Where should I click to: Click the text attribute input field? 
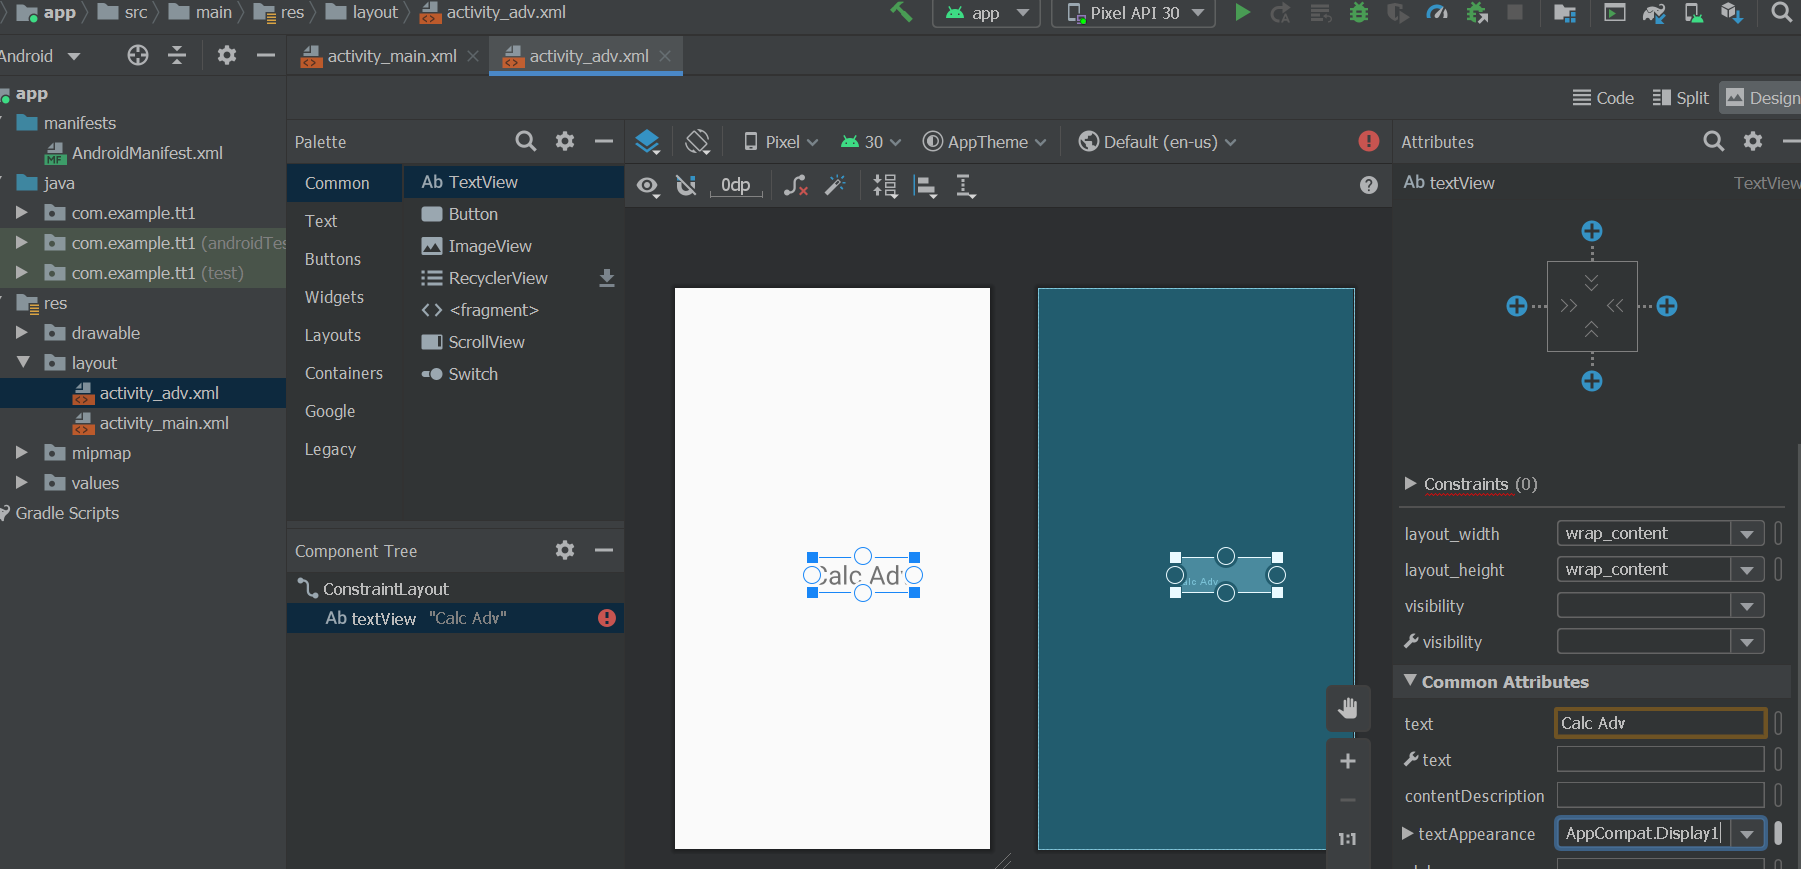point(1660,723)
